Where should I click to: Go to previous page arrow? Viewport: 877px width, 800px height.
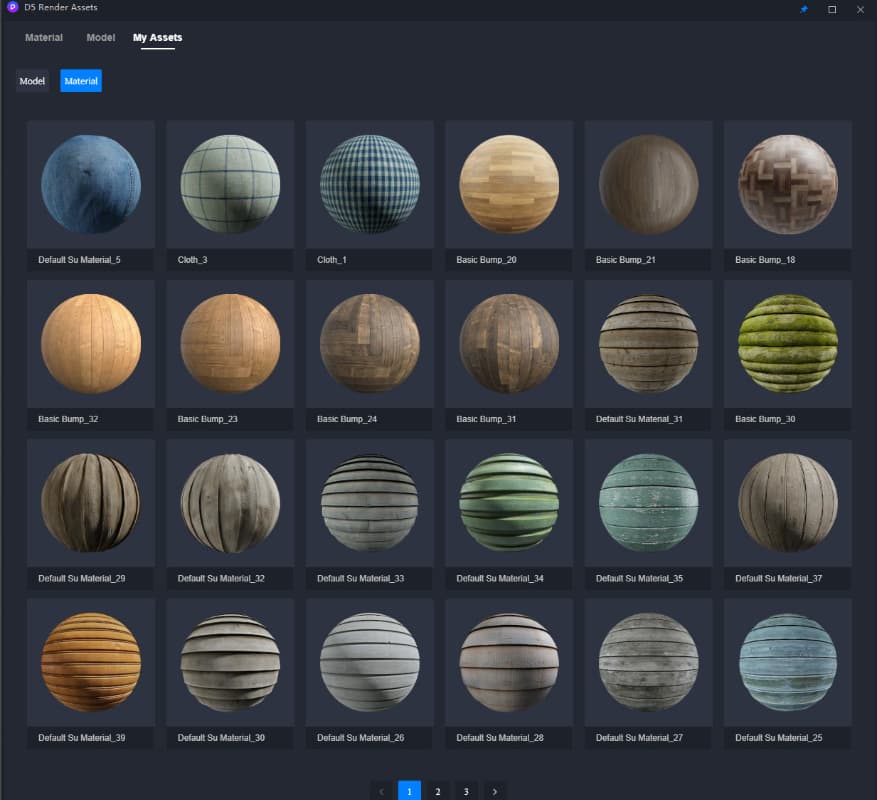click(381, 791)
